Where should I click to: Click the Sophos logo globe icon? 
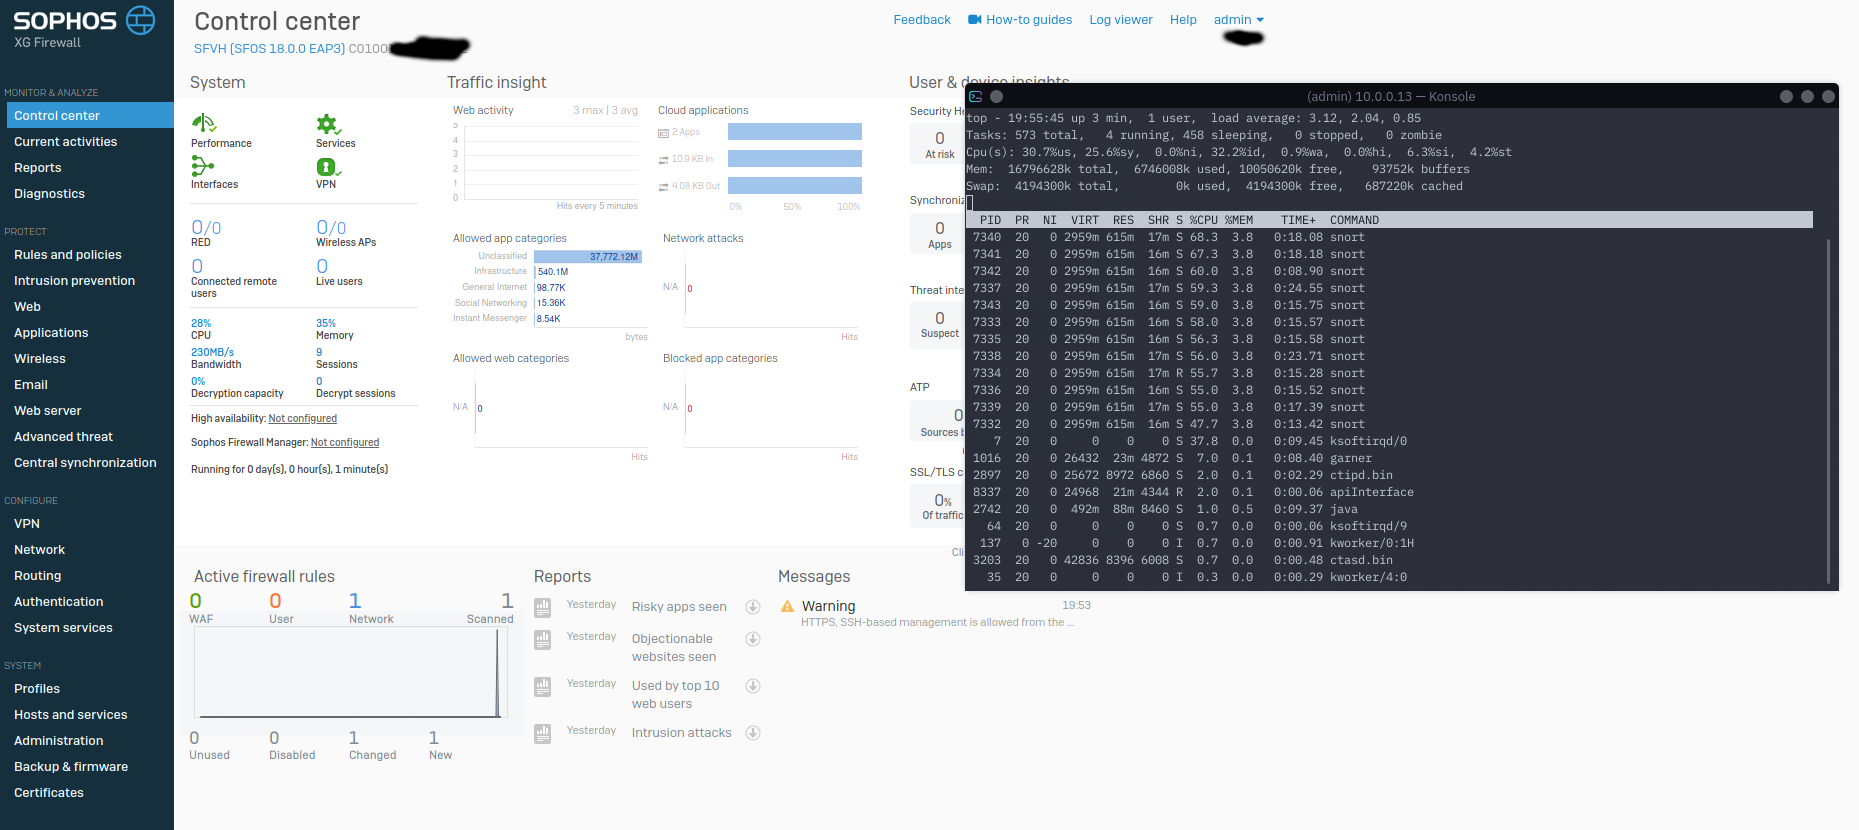(141, 20)
